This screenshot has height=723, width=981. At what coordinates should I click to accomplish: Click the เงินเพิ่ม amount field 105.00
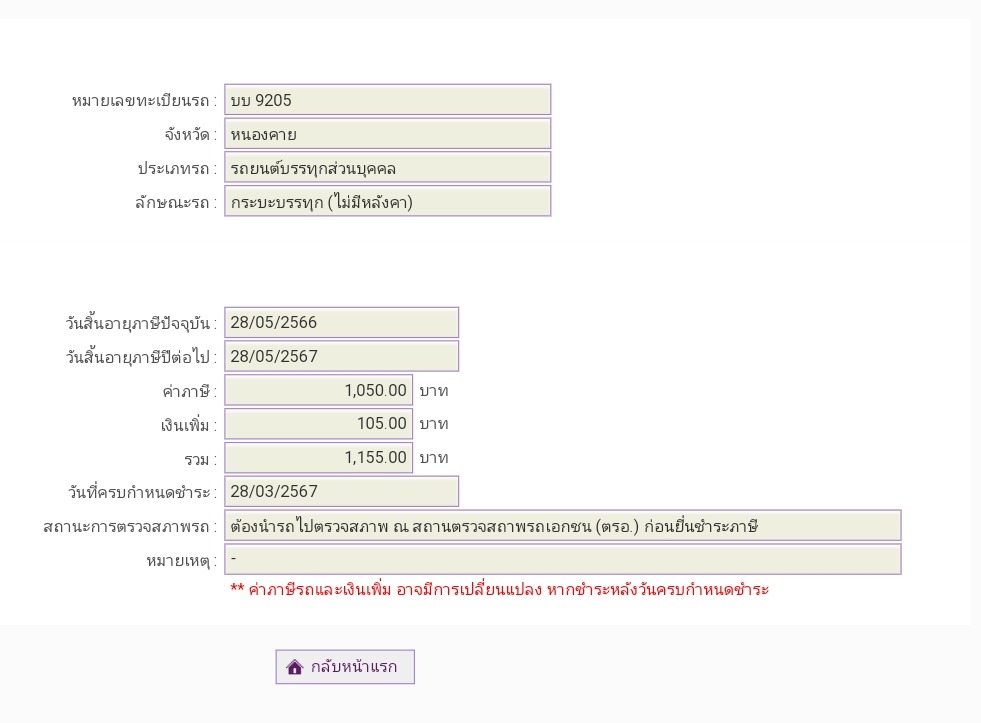(x=318, y=424)
